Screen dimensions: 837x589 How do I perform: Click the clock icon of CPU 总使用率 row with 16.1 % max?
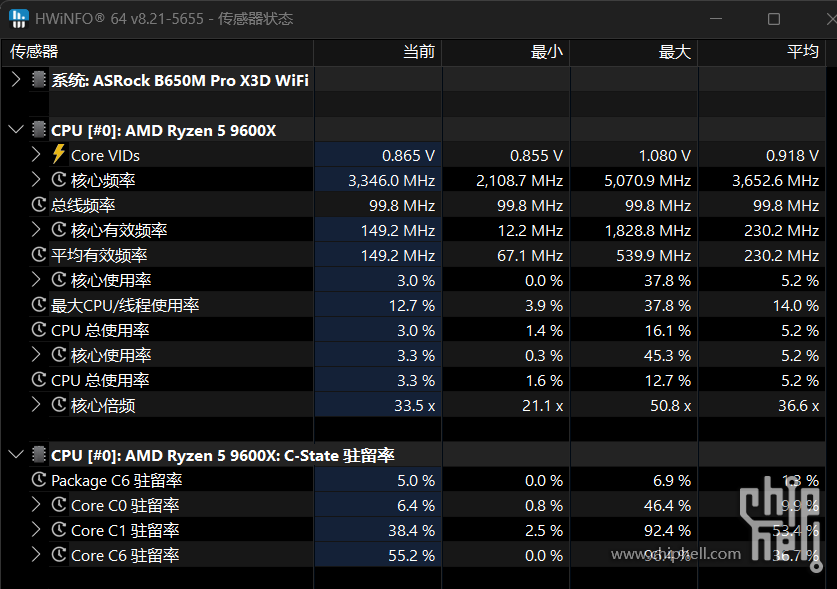(x=39, y=329)
